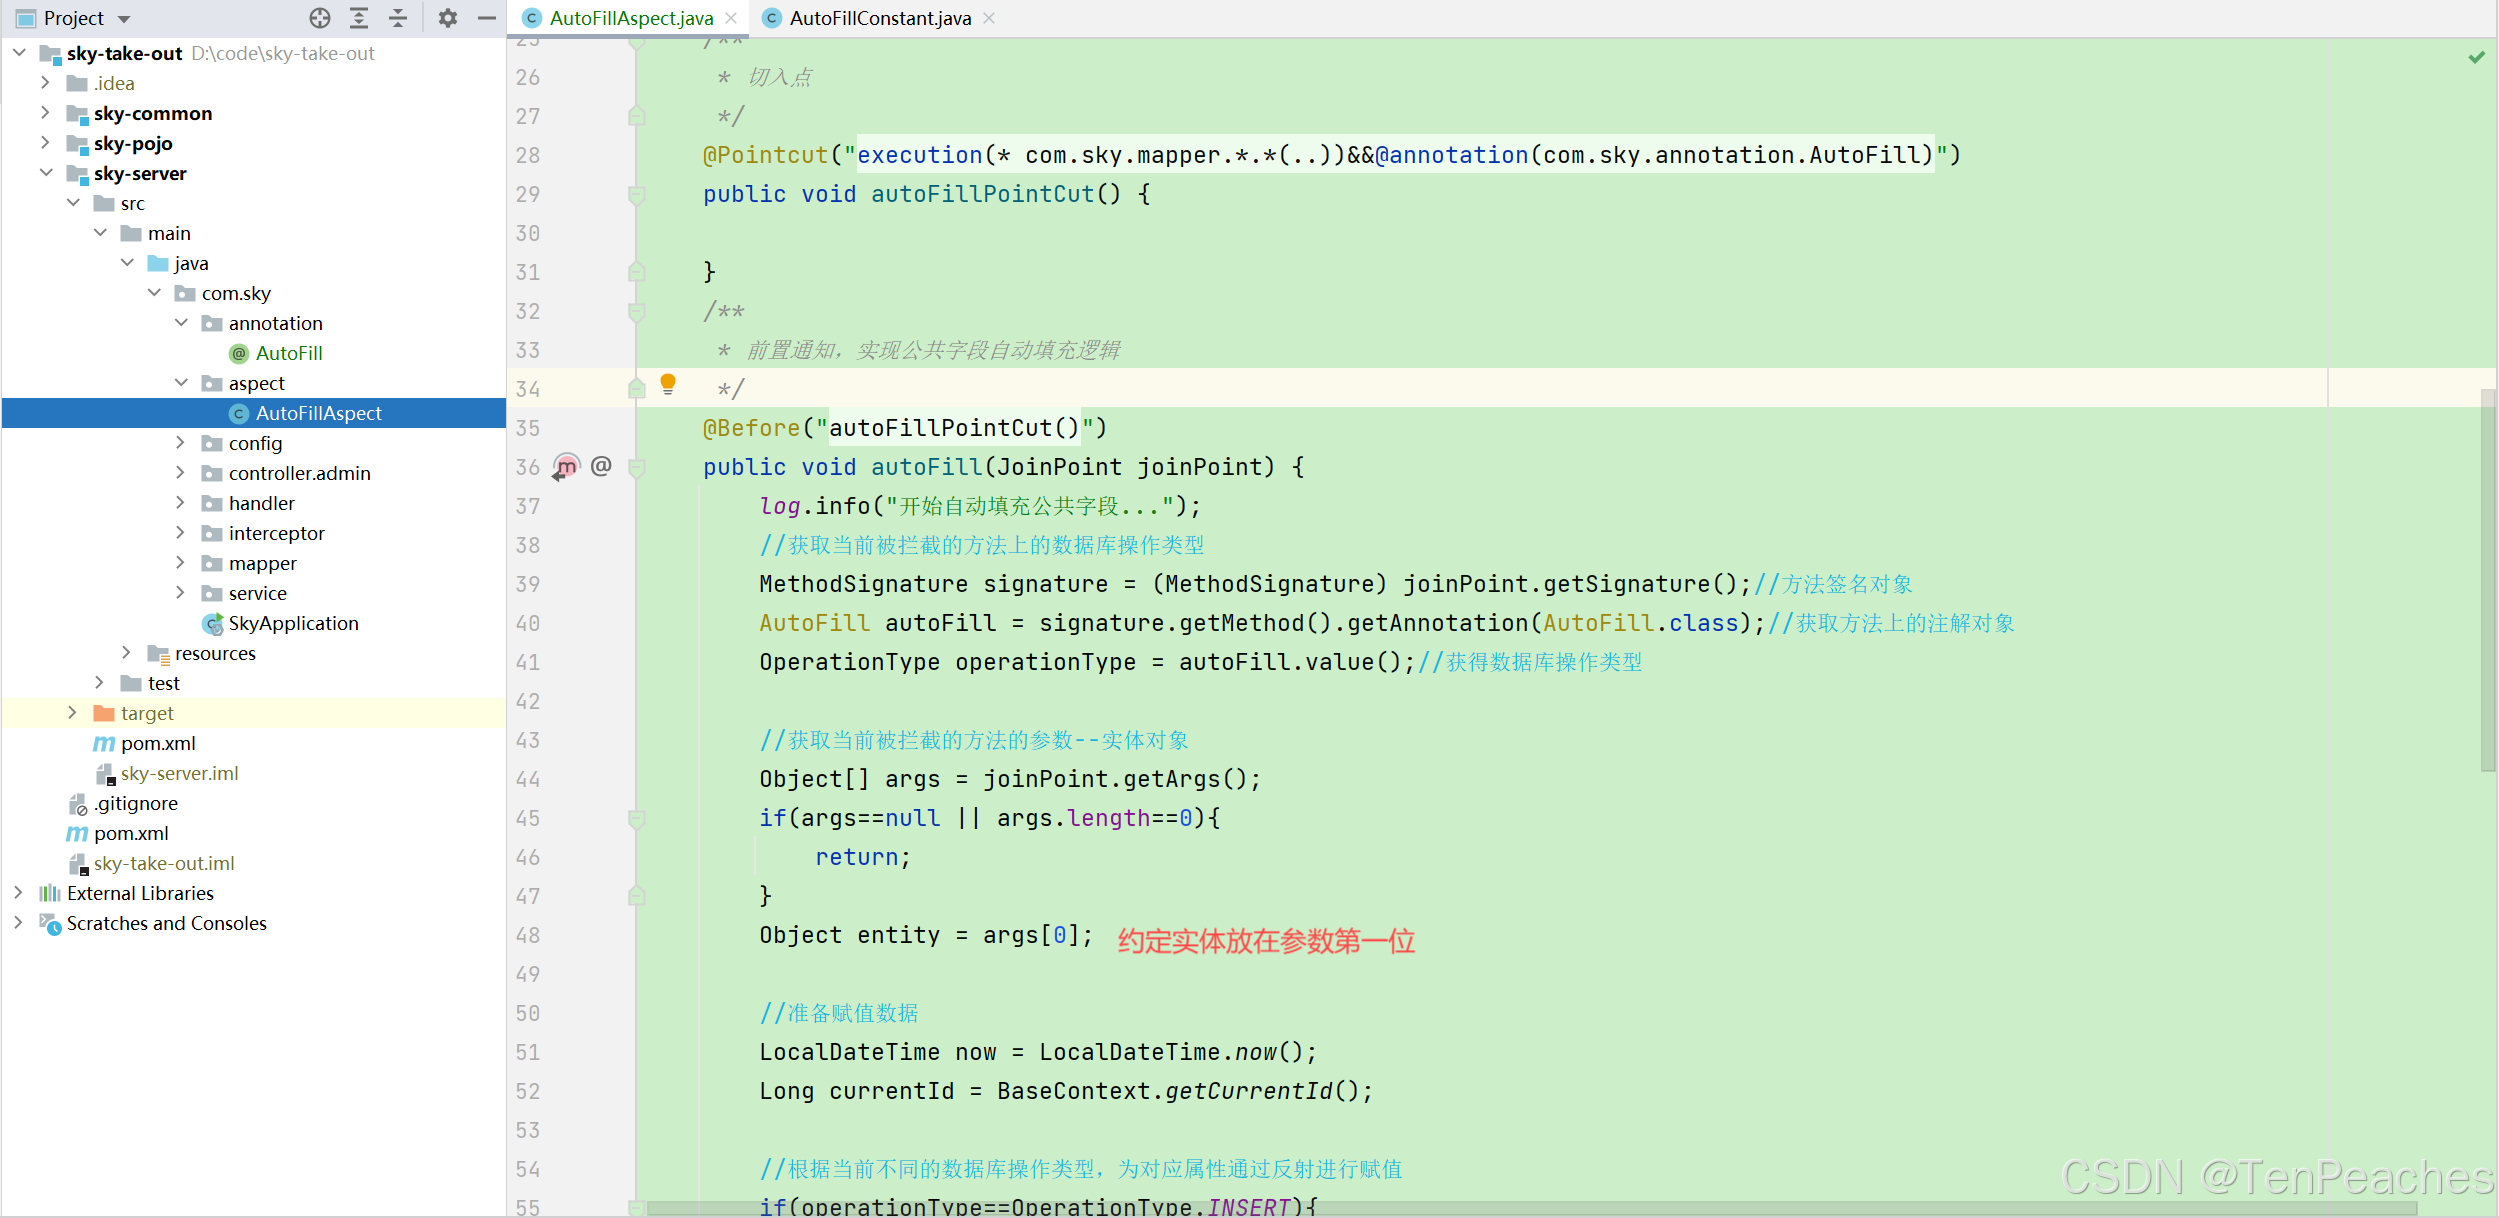Expand External Libraries node
The height and width of the screenshot is (1218, 2499).
tap(19, 892)
